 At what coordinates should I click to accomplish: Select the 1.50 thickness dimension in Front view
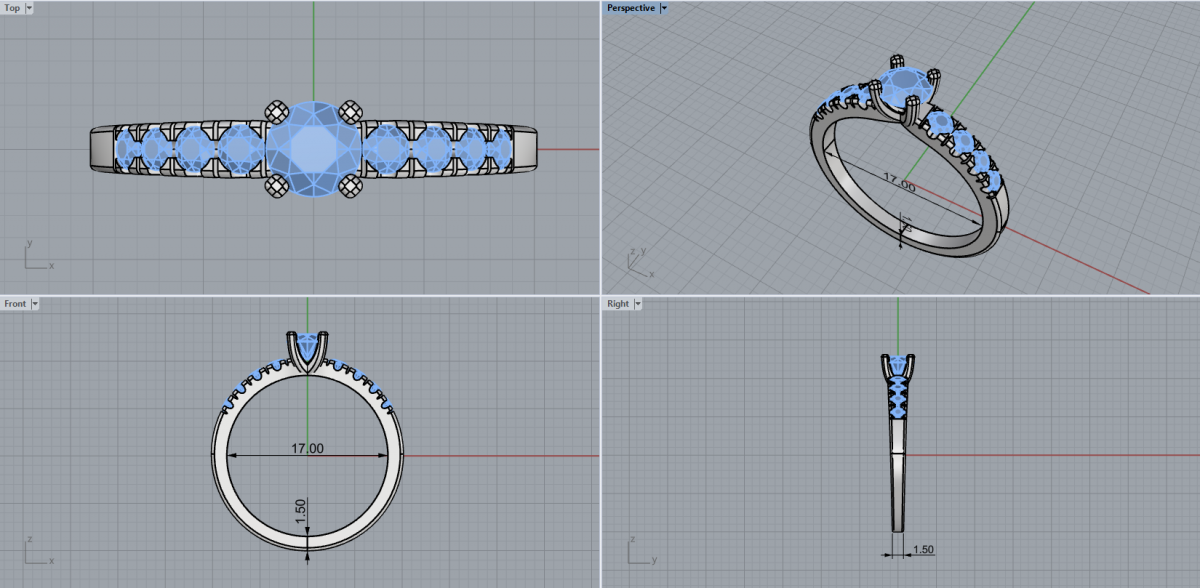301,513
